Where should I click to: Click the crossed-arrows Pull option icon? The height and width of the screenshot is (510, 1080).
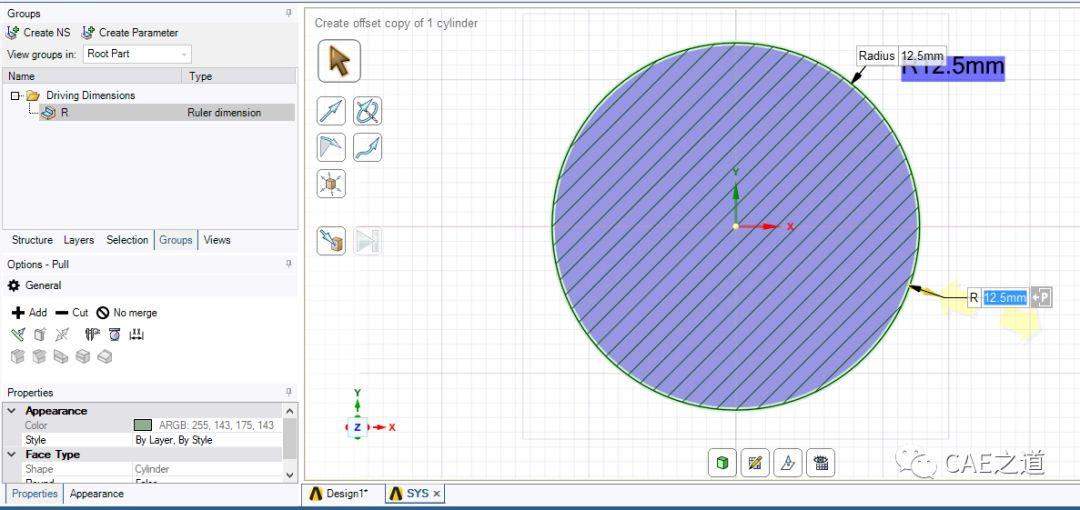tap(62, 334)
